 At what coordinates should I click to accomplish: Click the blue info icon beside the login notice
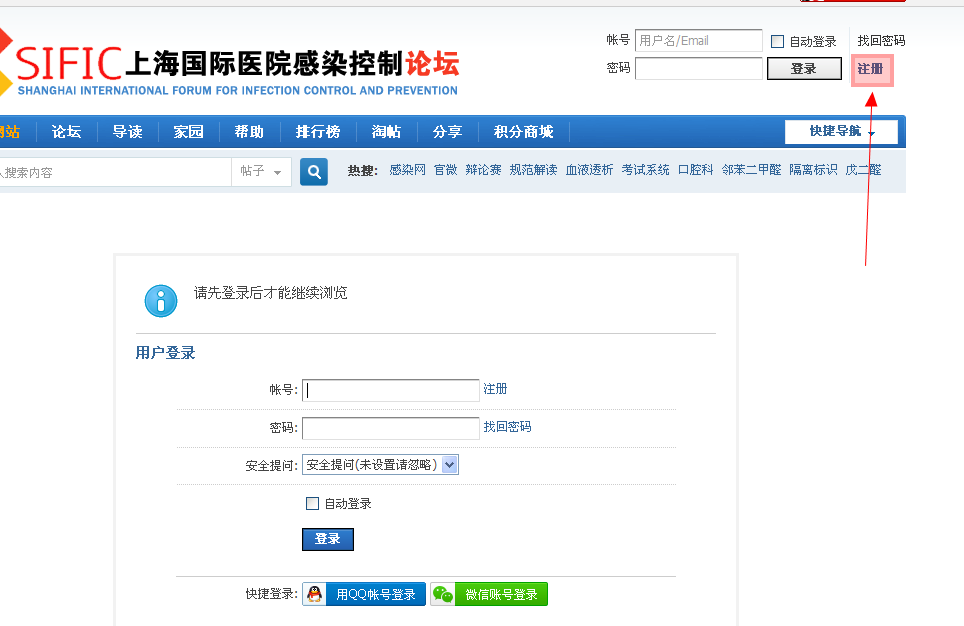coord(161,300)
